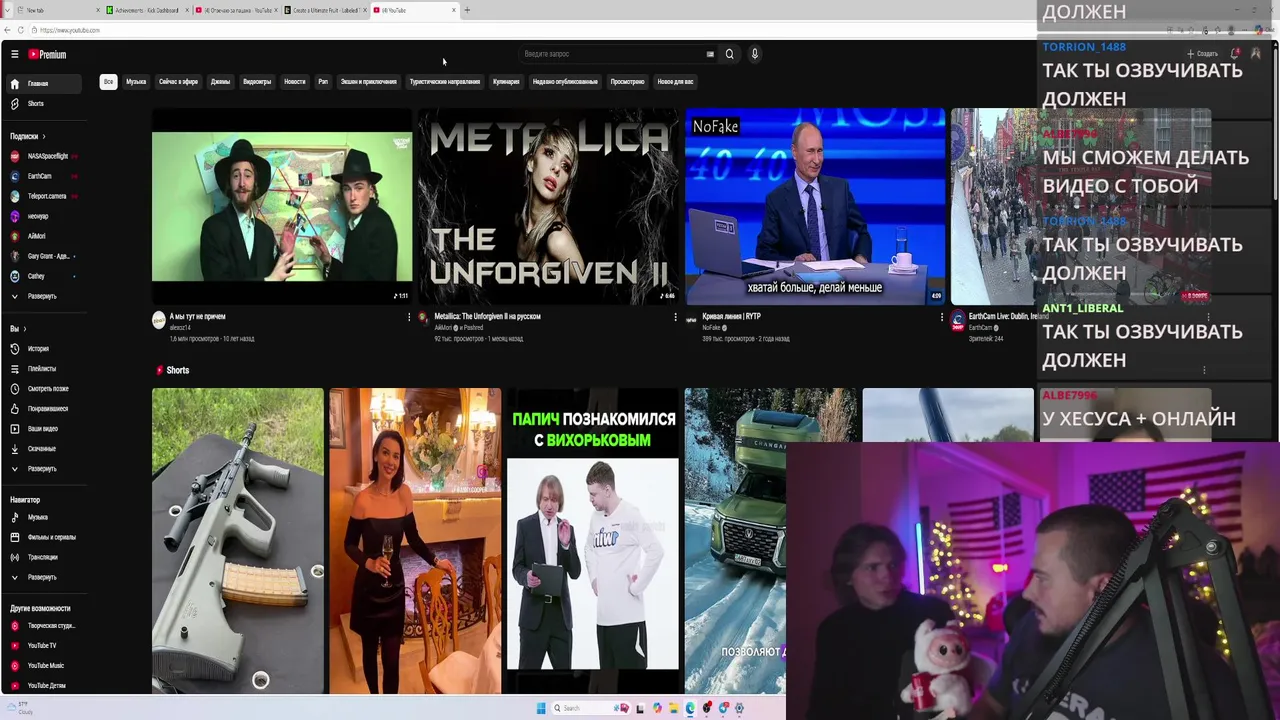Open EarthCam channel in subscriptions
The image size is (1280, 720).
[x=43, y=176]
